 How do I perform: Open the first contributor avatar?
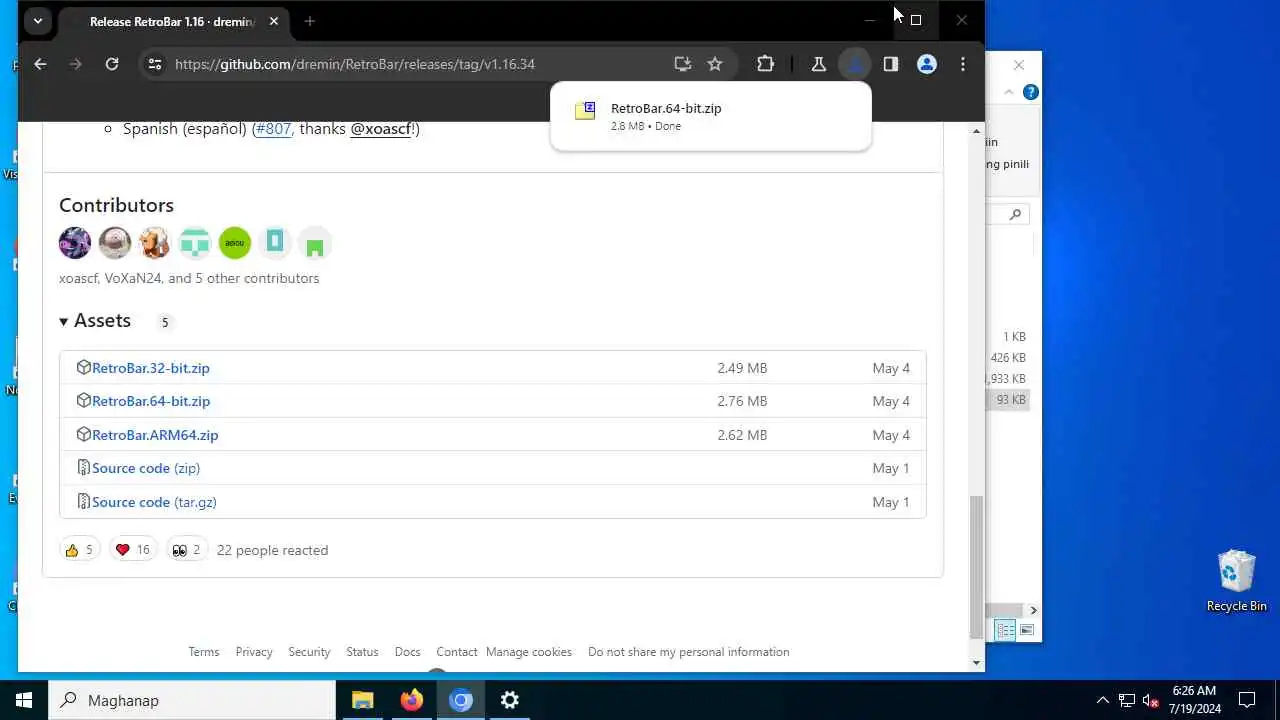[x=75, y=243]
